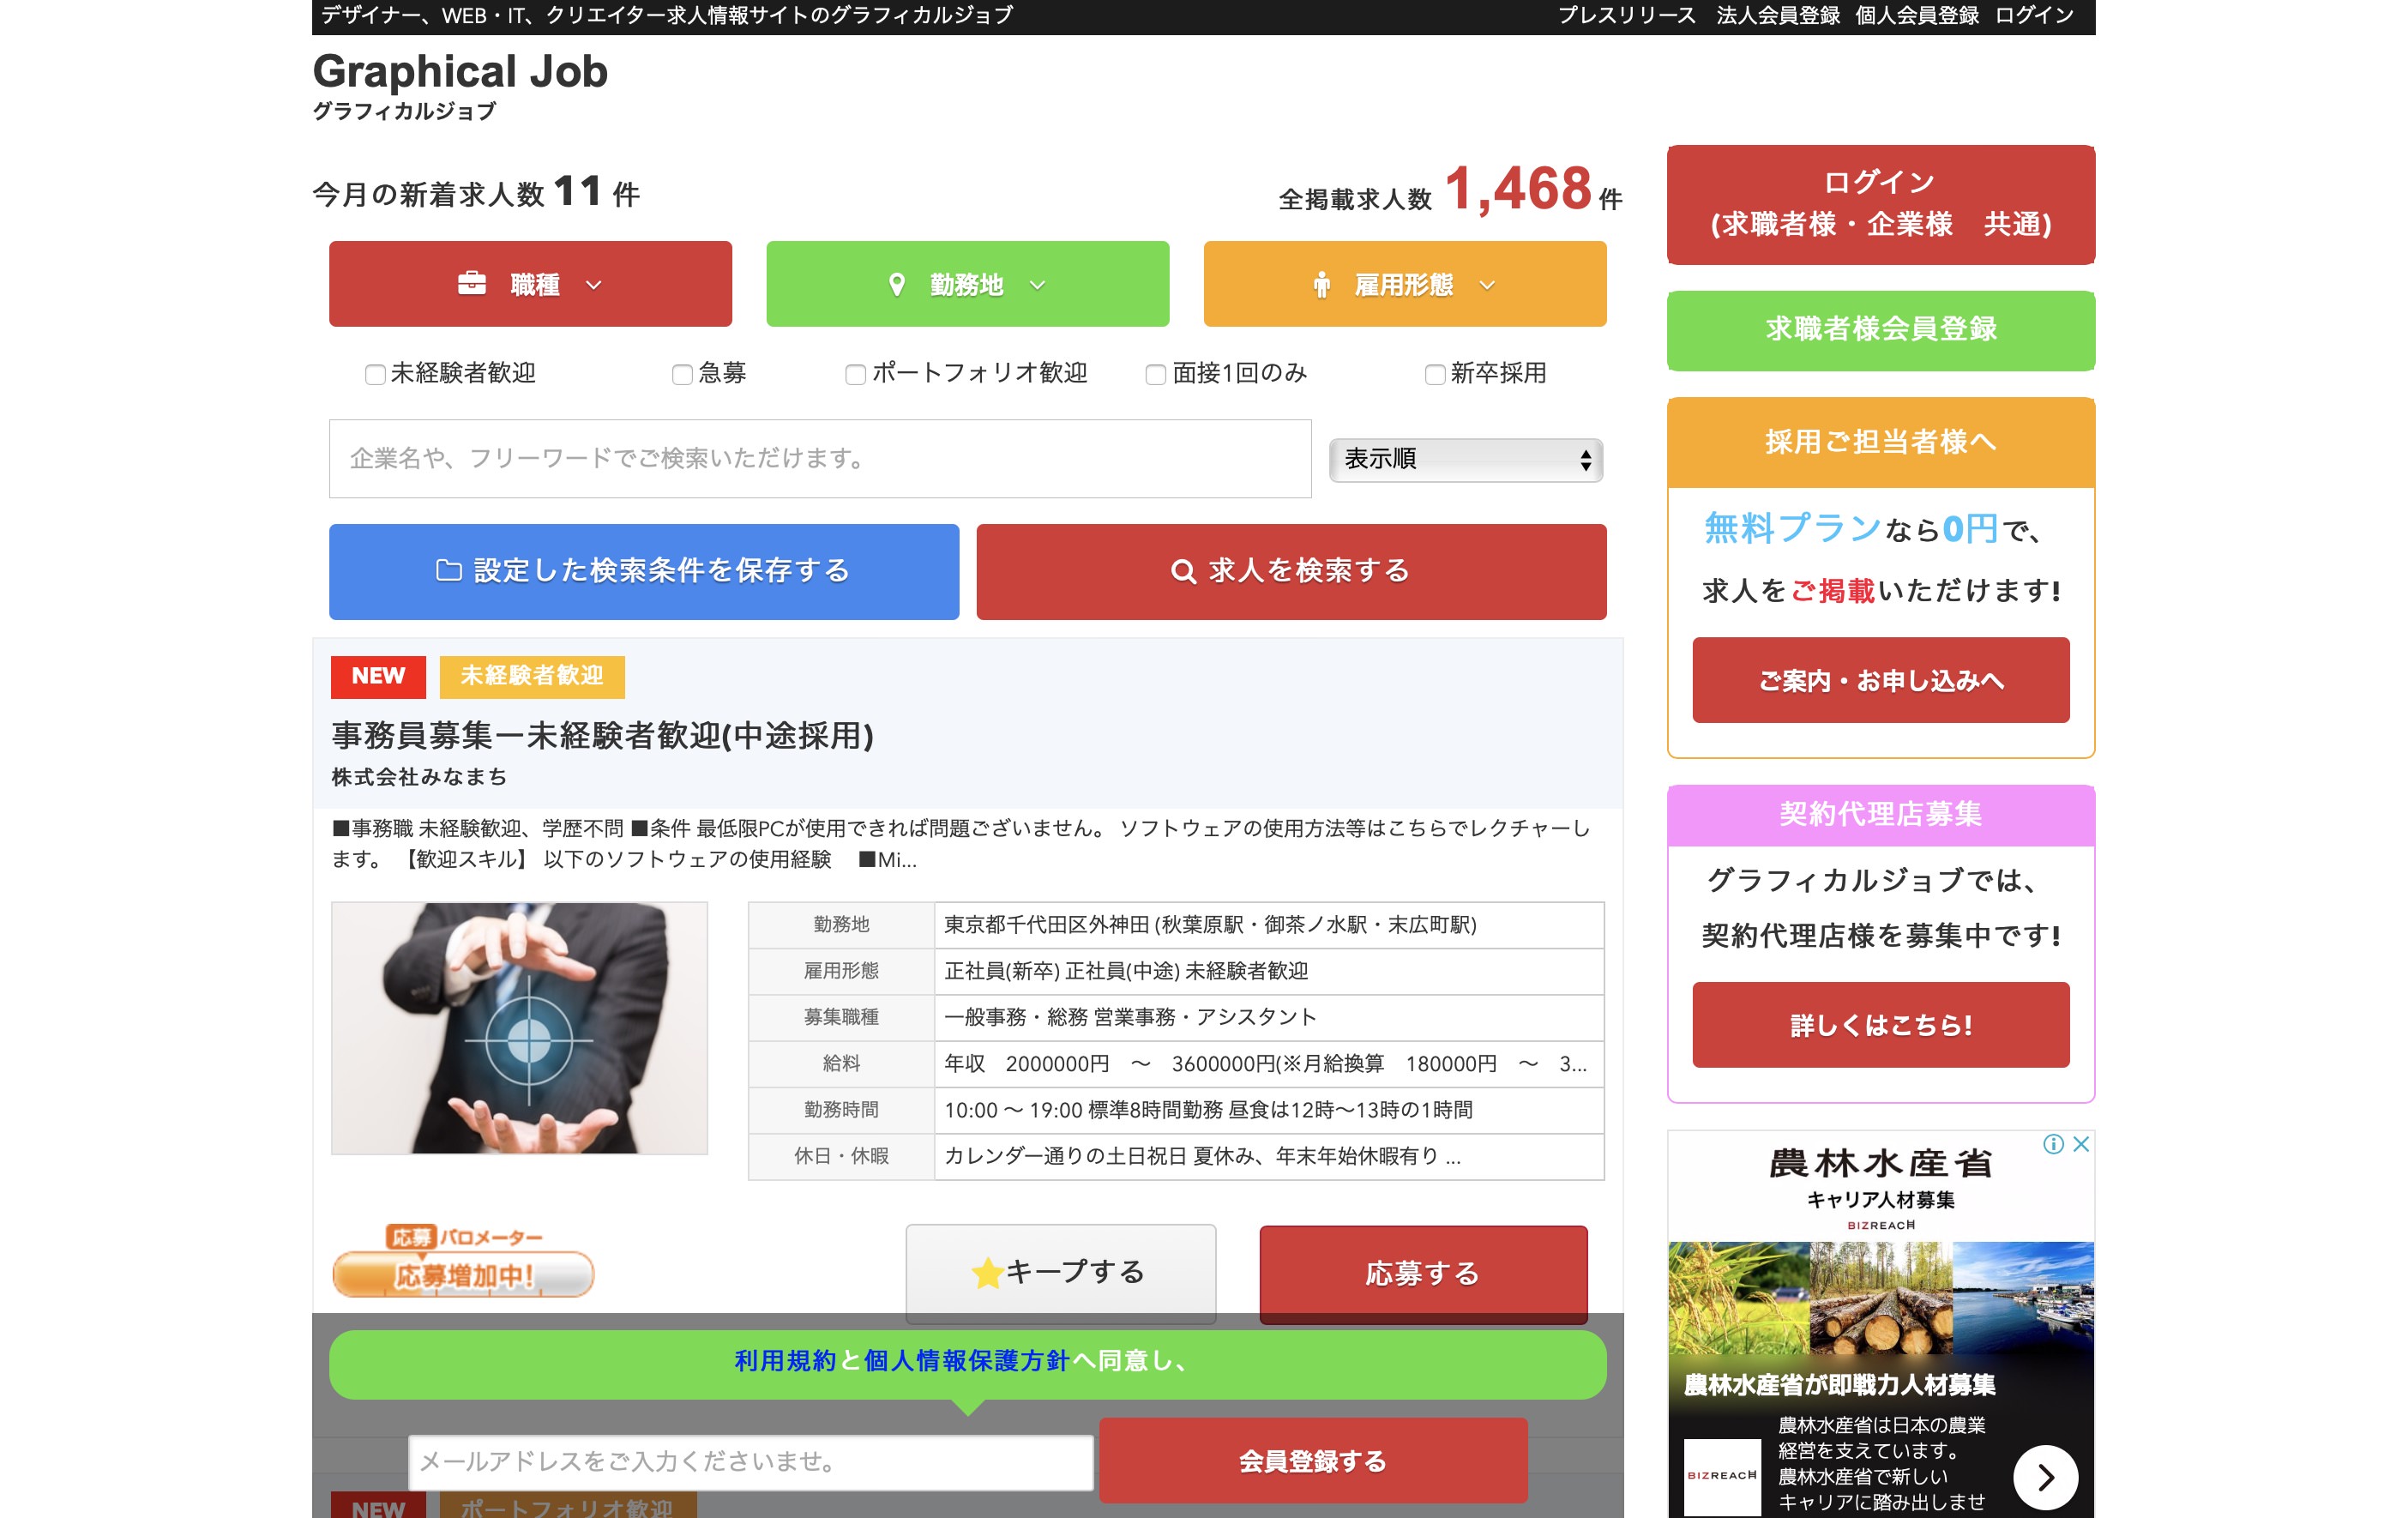The height and width of the screenshot is (1518, 2408).
Task: Click company name 株式会社みなまち
Action: point(419,777)
